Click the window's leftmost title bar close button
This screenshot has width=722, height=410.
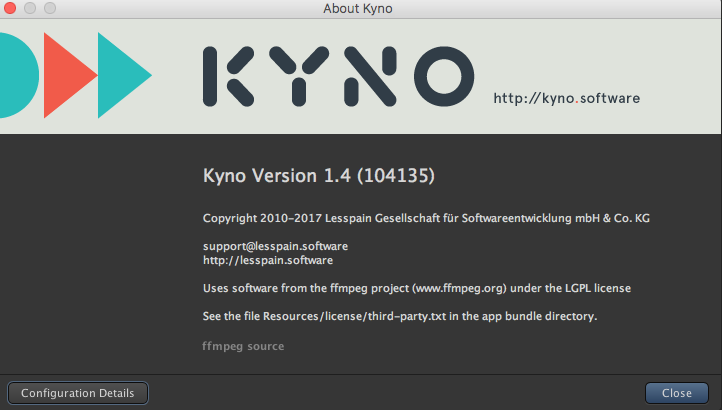coord(11,9)
